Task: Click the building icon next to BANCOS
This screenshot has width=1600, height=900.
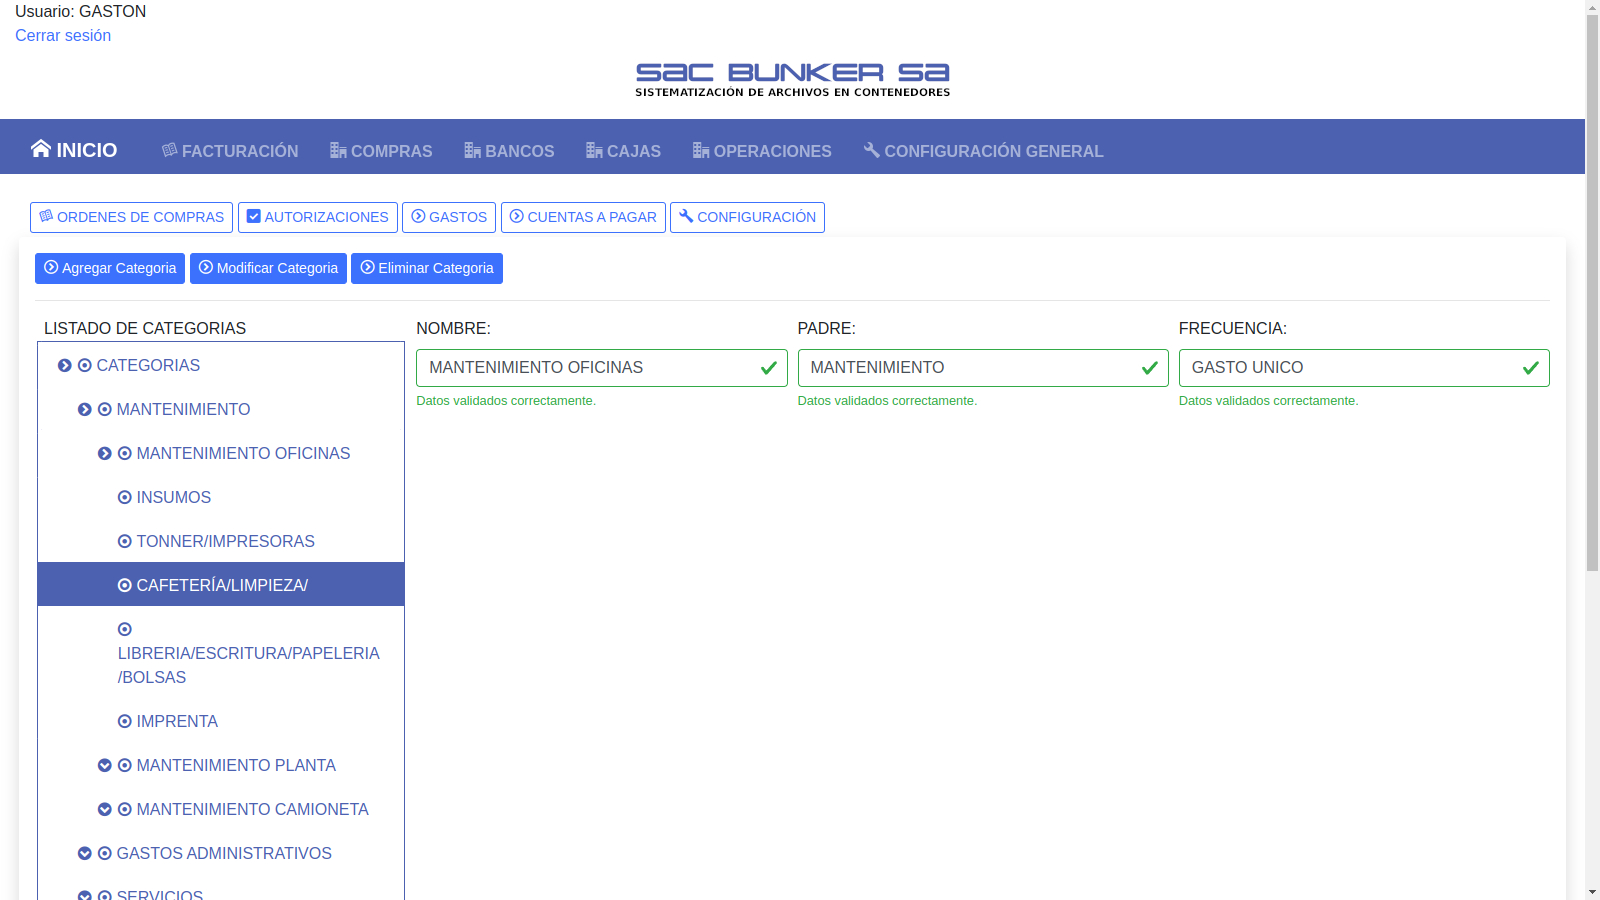Action: point(472,151)
